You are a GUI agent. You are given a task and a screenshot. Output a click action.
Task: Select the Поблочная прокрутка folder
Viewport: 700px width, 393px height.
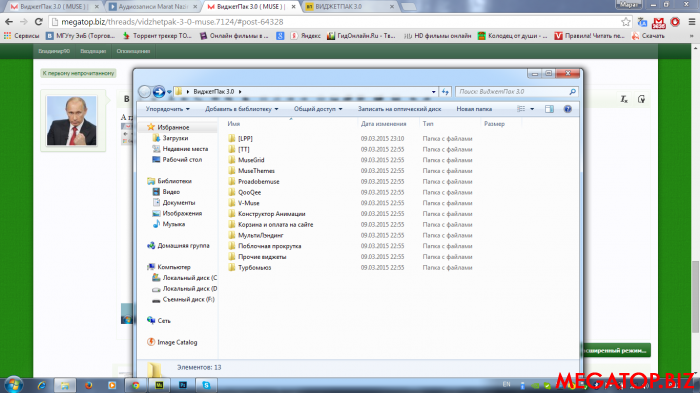269,246
